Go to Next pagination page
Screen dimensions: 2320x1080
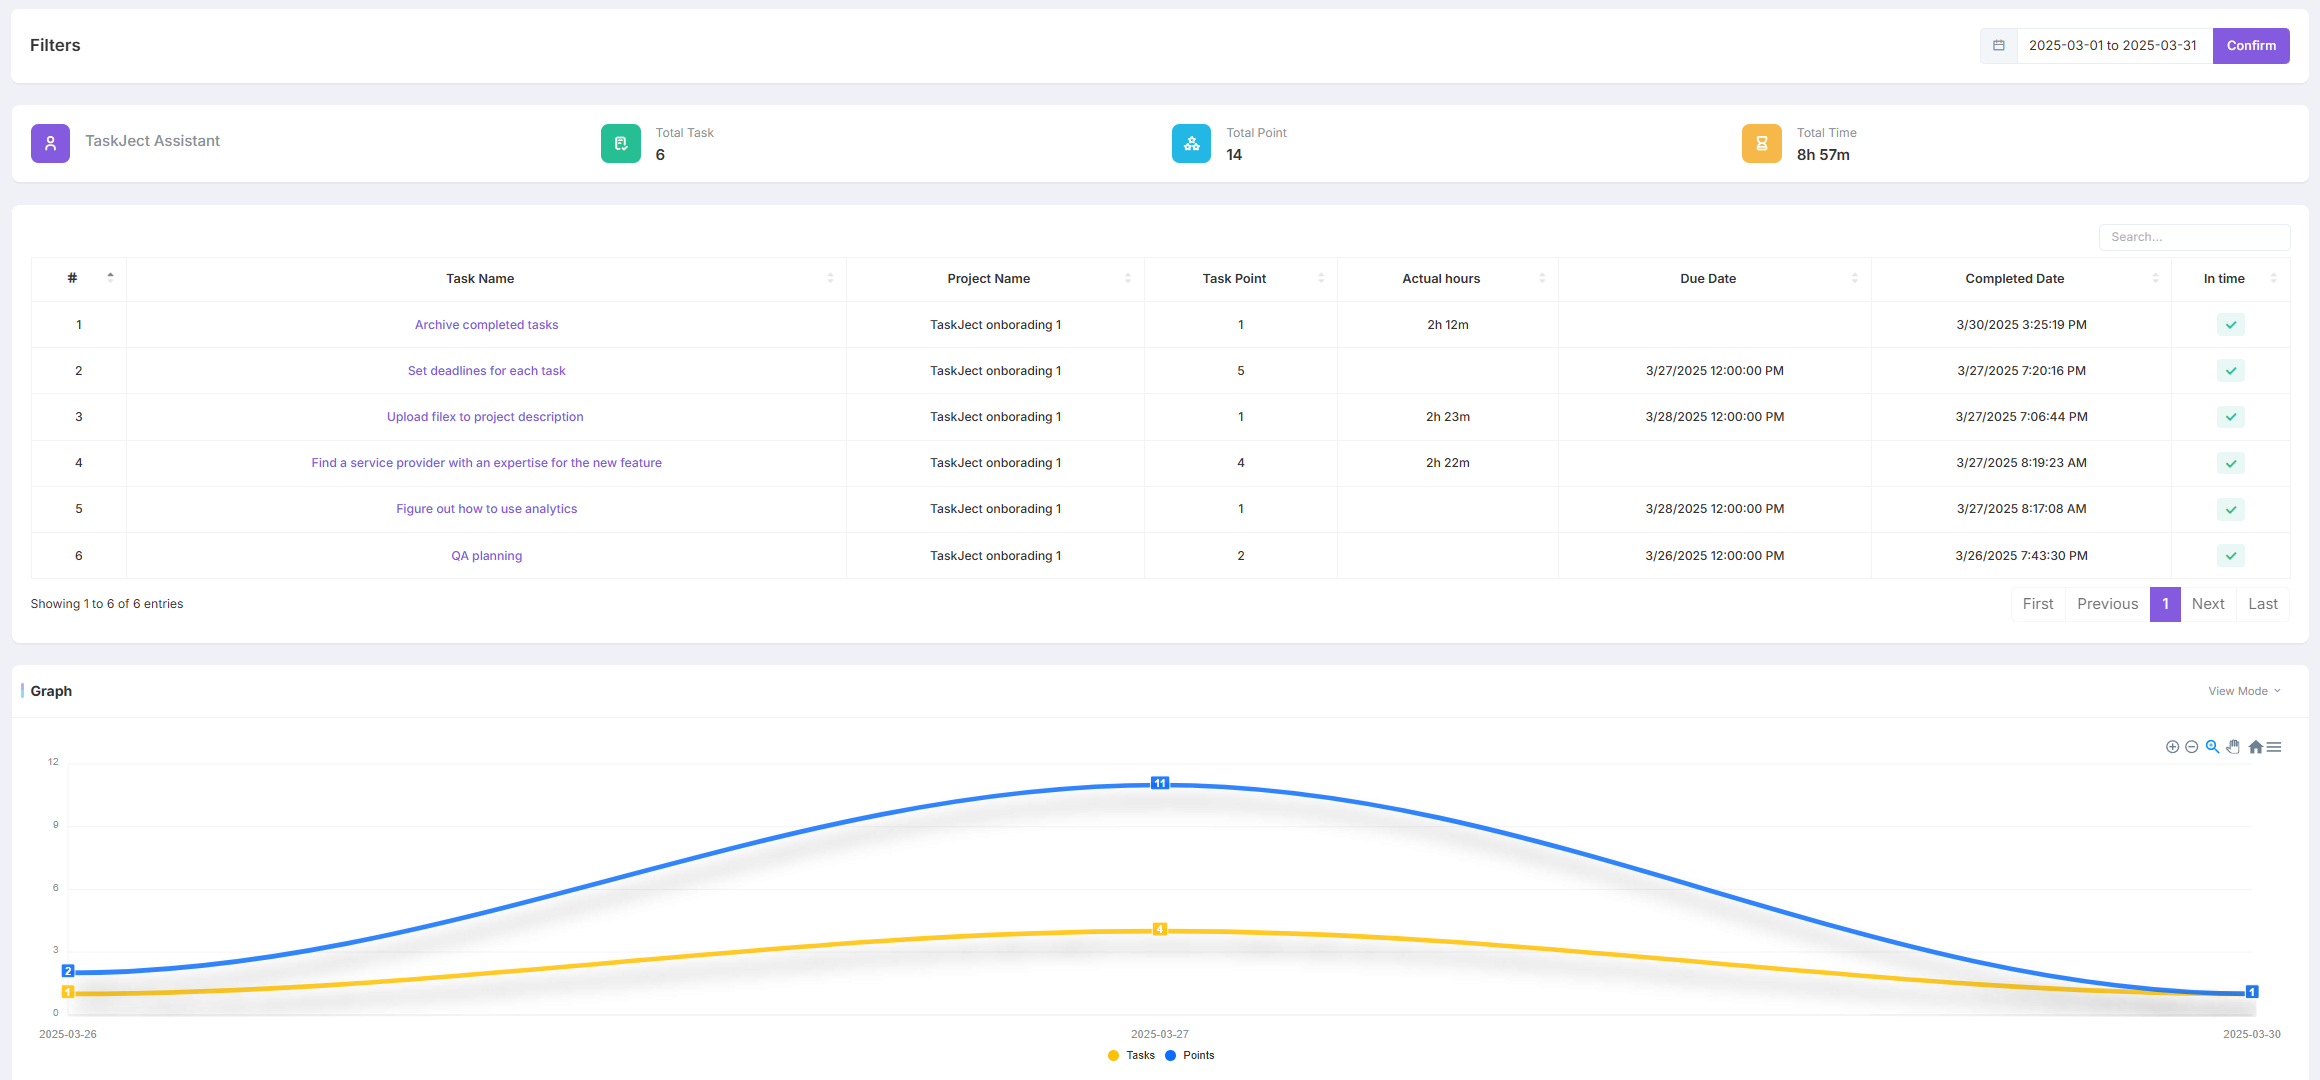pyautogui.click(x=2207, y=604)
